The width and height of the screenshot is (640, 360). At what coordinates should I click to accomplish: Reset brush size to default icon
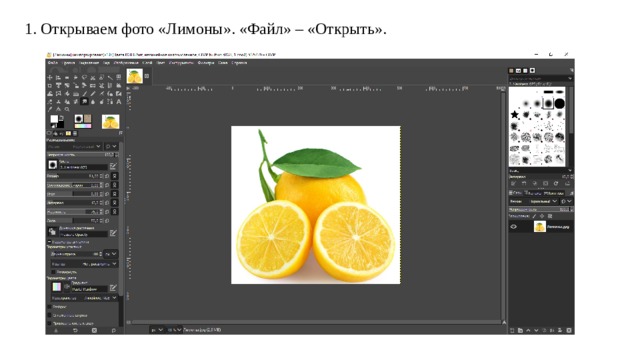click(107, 176)
